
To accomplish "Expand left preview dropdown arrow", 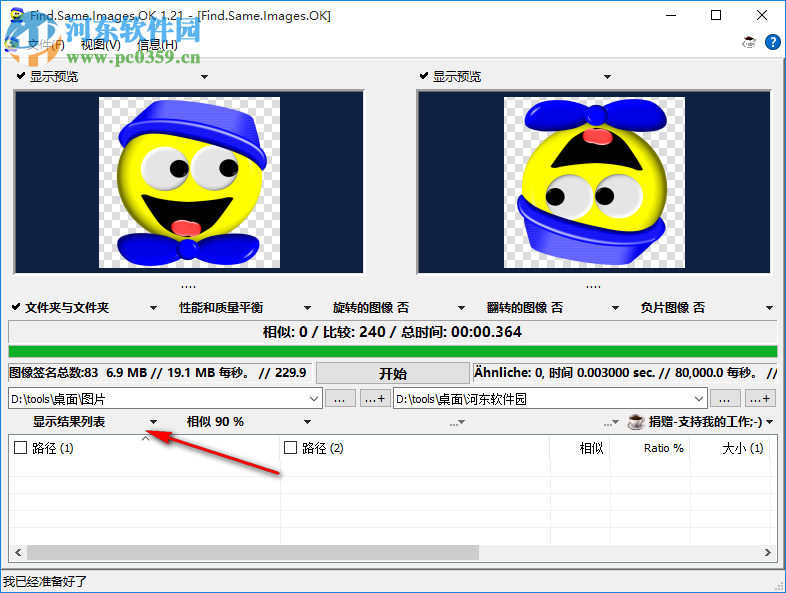I will 204,77.
